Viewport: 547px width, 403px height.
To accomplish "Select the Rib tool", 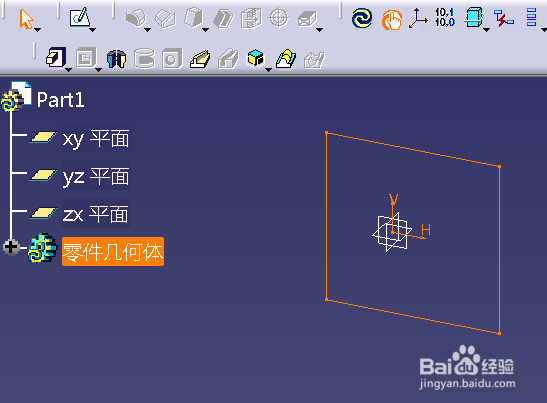I will [x=200, y=59].
